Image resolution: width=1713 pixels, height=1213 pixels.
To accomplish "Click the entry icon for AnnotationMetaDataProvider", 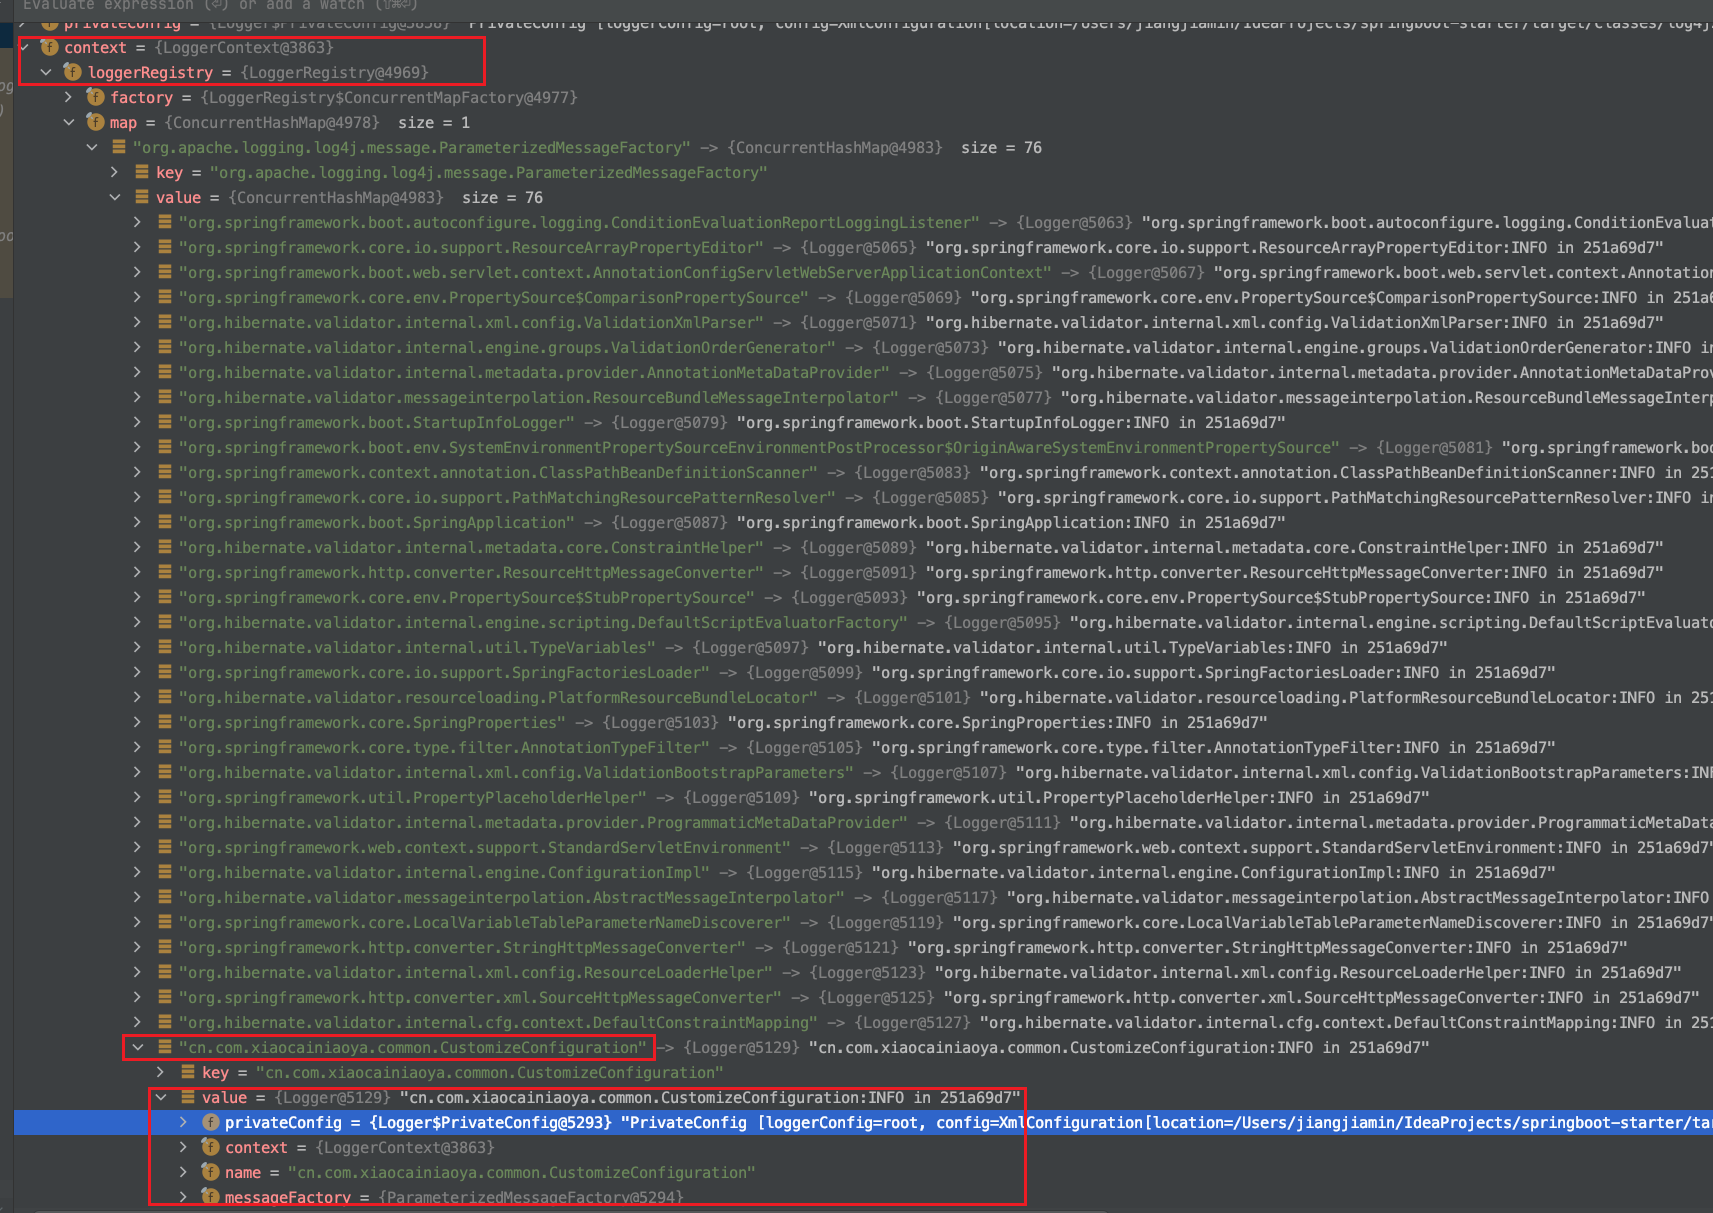I will pos(164,372).
